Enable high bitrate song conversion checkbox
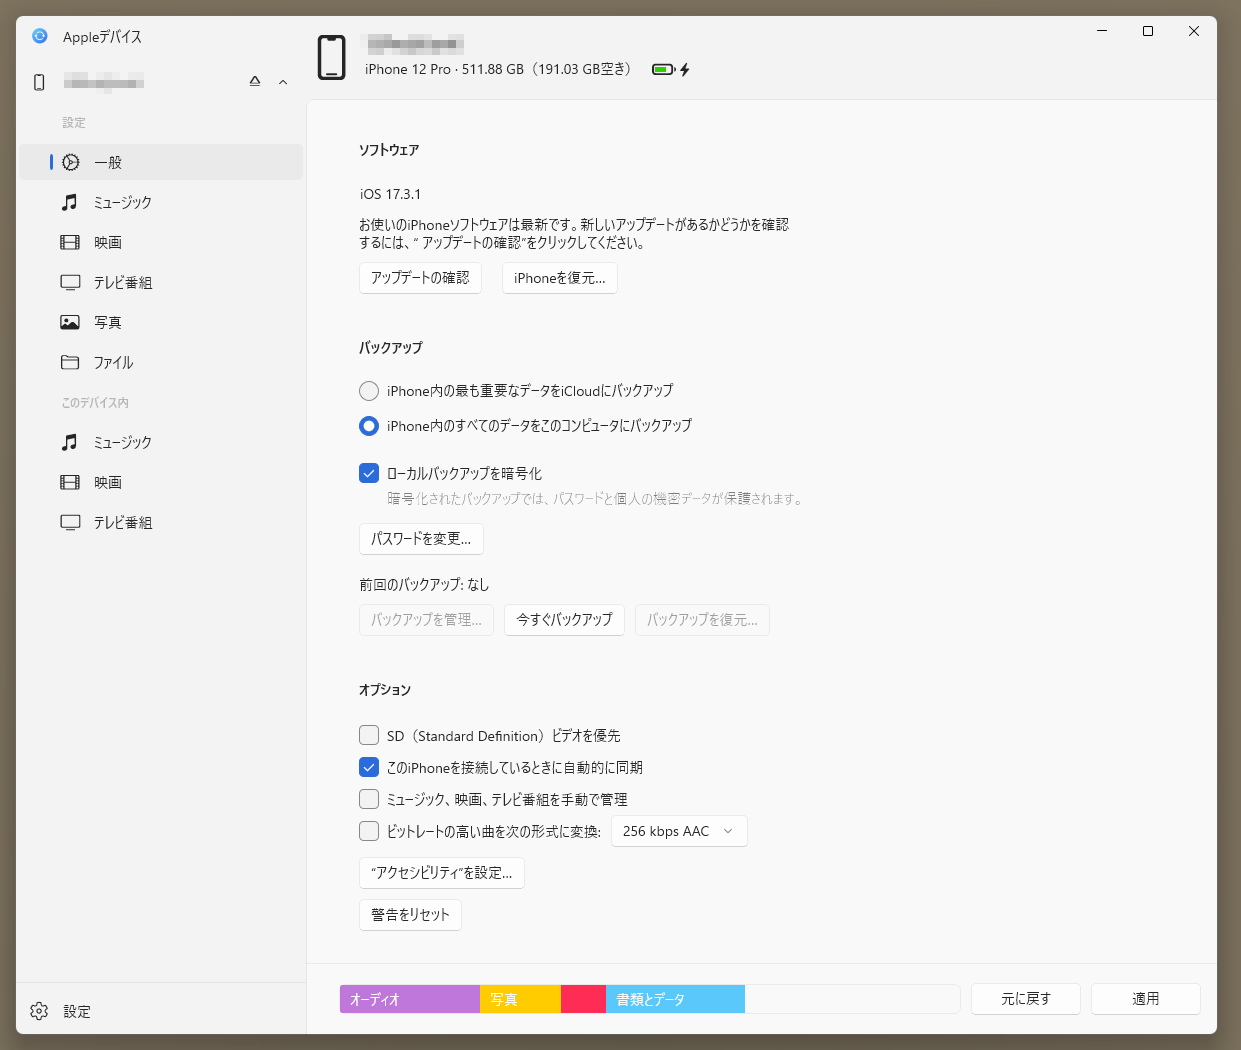The width and height of the screenshot is (1241, 1050). [x=369, y=831]
